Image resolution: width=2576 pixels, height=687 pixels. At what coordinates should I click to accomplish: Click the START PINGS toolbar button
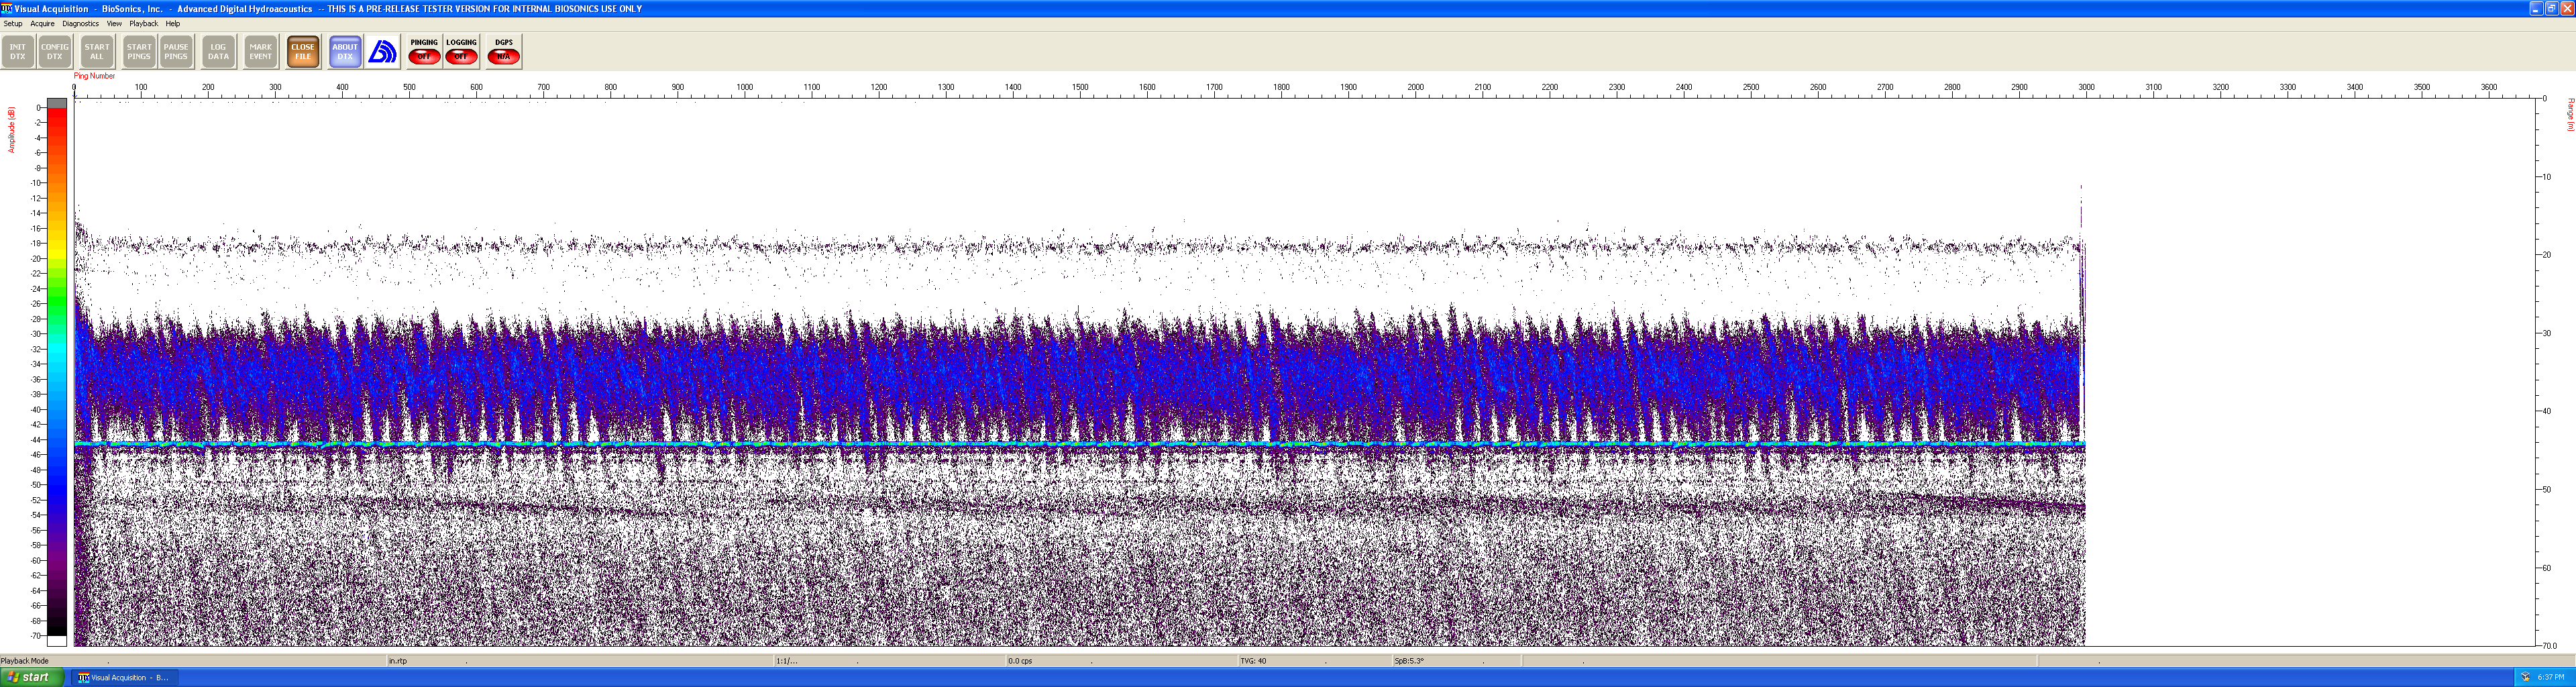[x=139, y=52]
